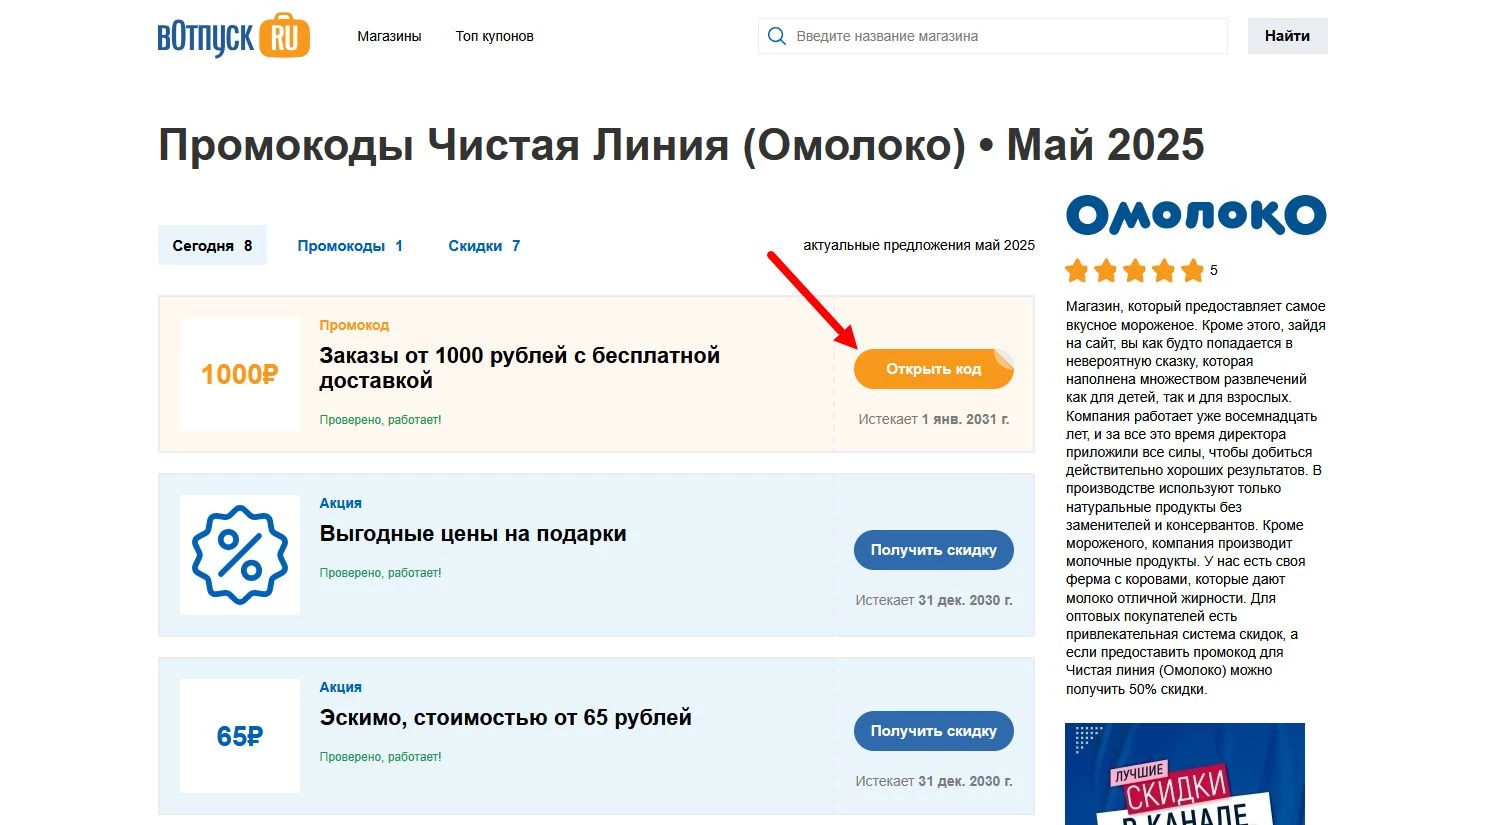Click Получить скидку for gift prices offer
This screenshot has height=825, width=1506.
(933, 549)
